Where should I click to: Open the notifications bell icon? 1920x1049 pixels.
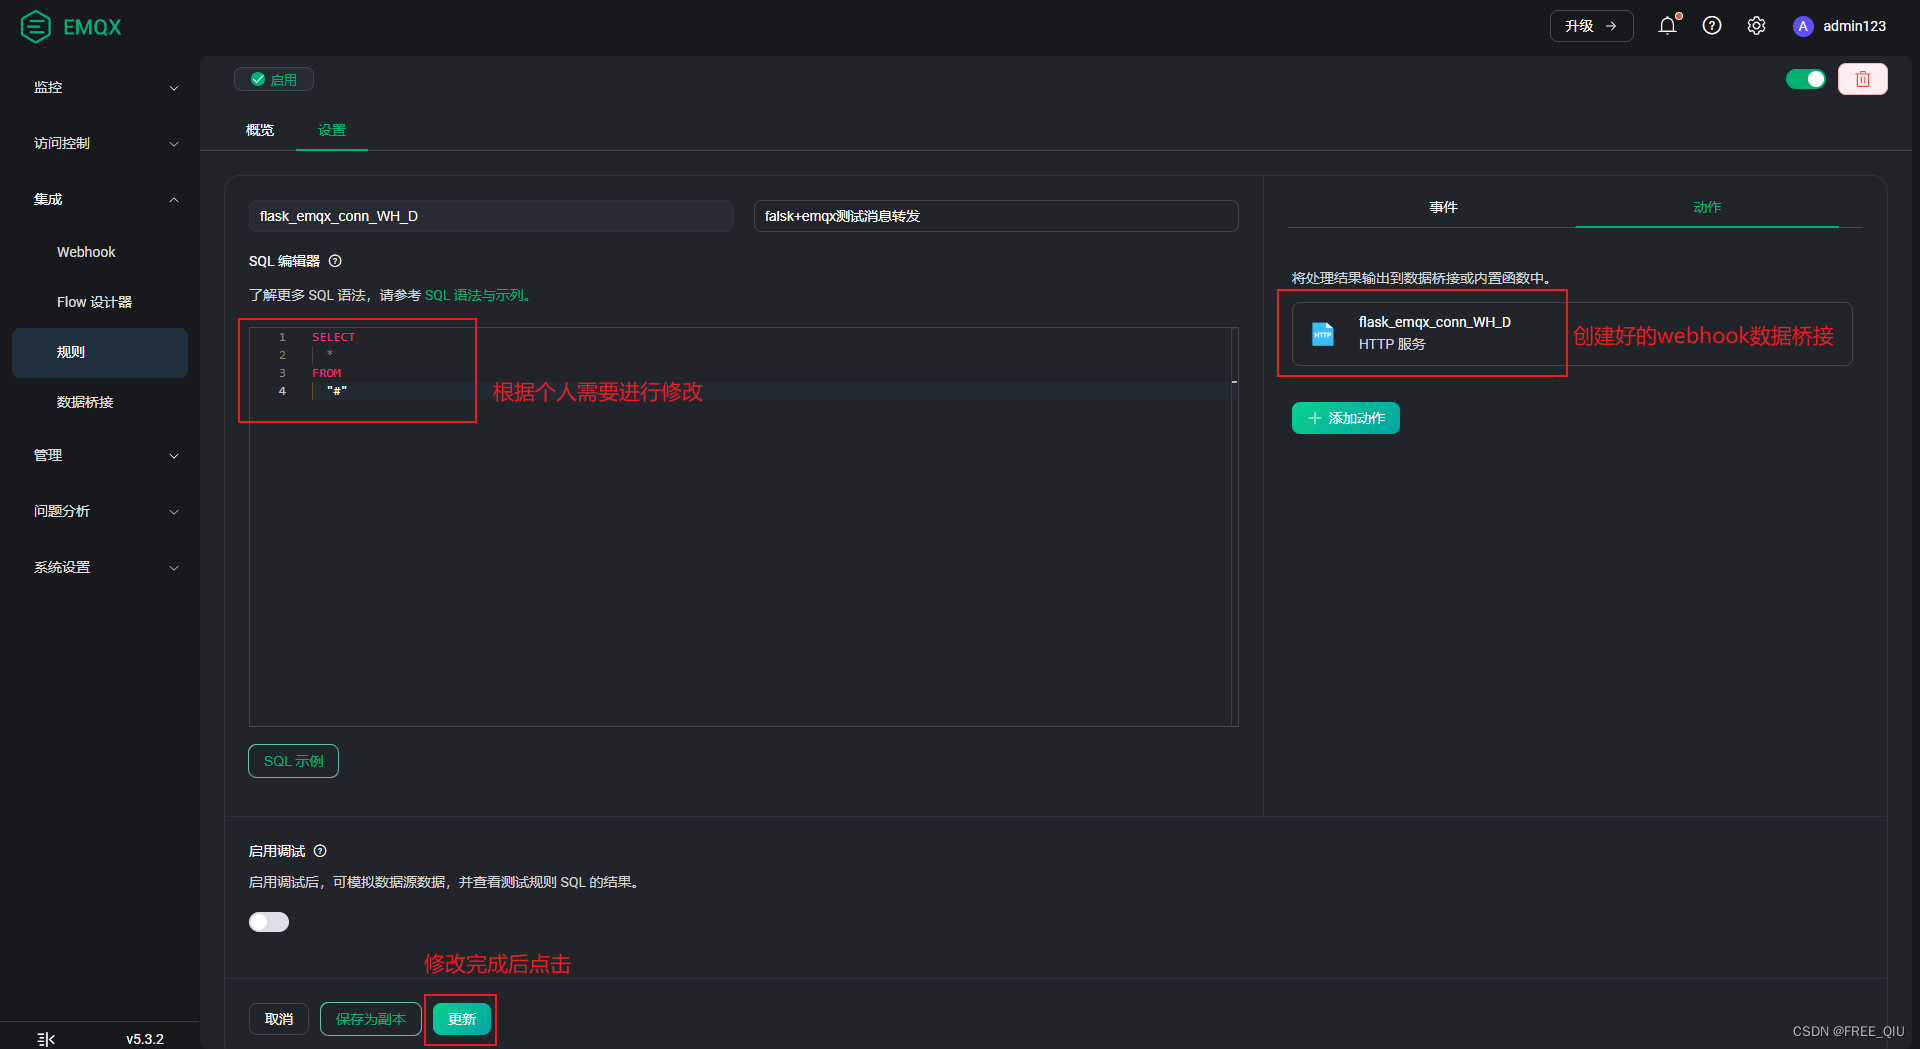tap(1667, 26)
